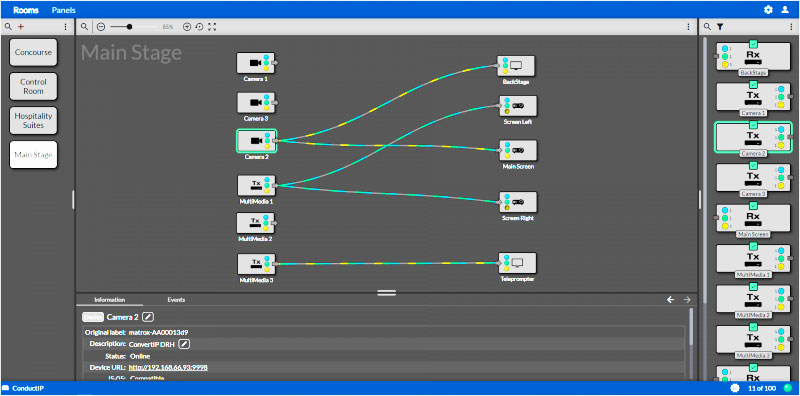Edit the Camera 2 device name
800x396 pixels.
147,317
